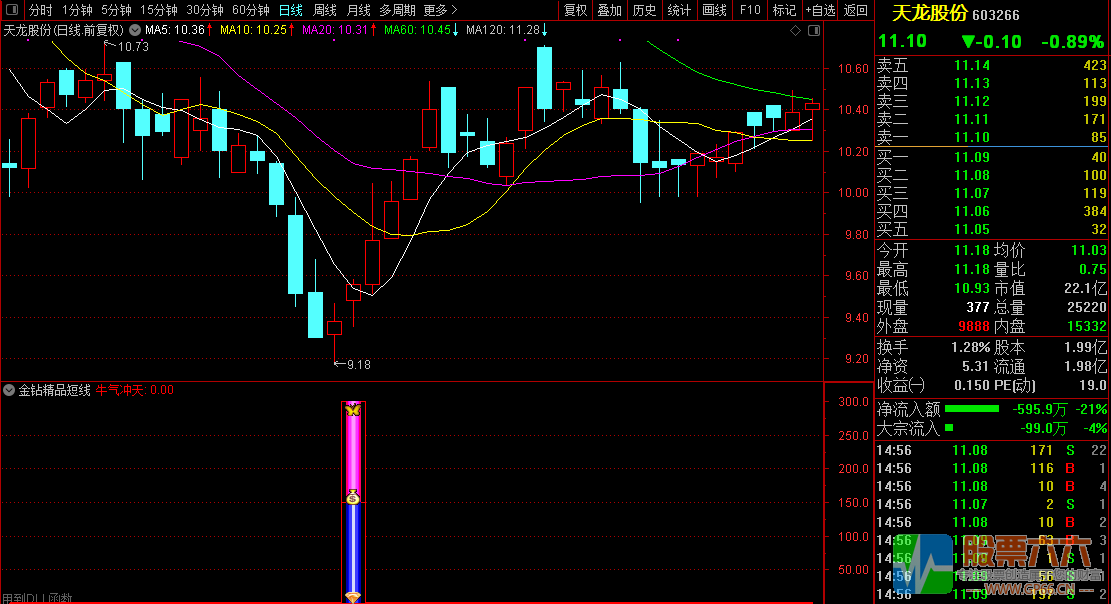Switch to the 分时 intraday view
This screenshot has height=604, width=1111.
coord(41,10)
